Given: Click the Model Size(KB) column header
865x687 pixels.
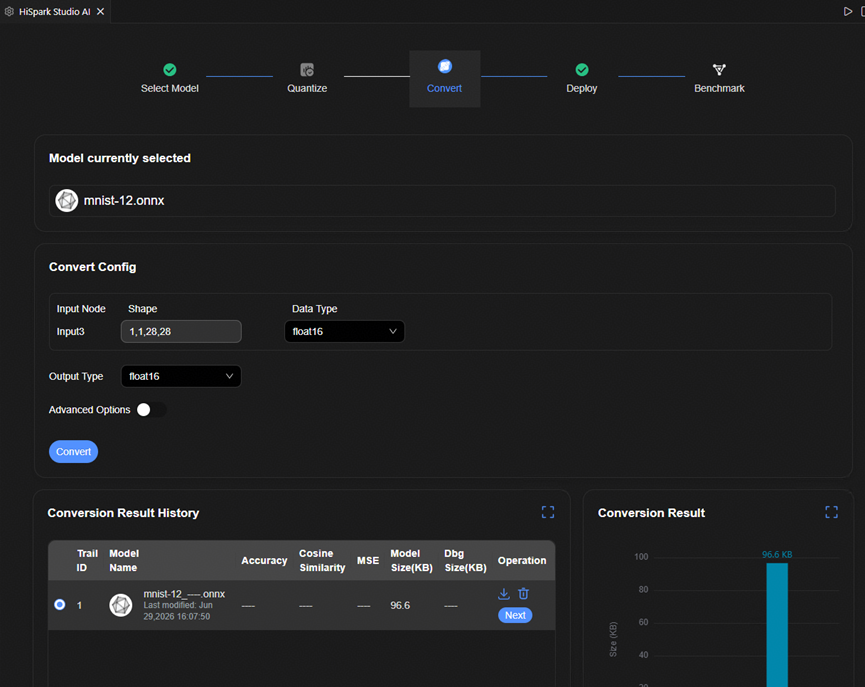Looking at the screenshot, I should coord(412,561).
